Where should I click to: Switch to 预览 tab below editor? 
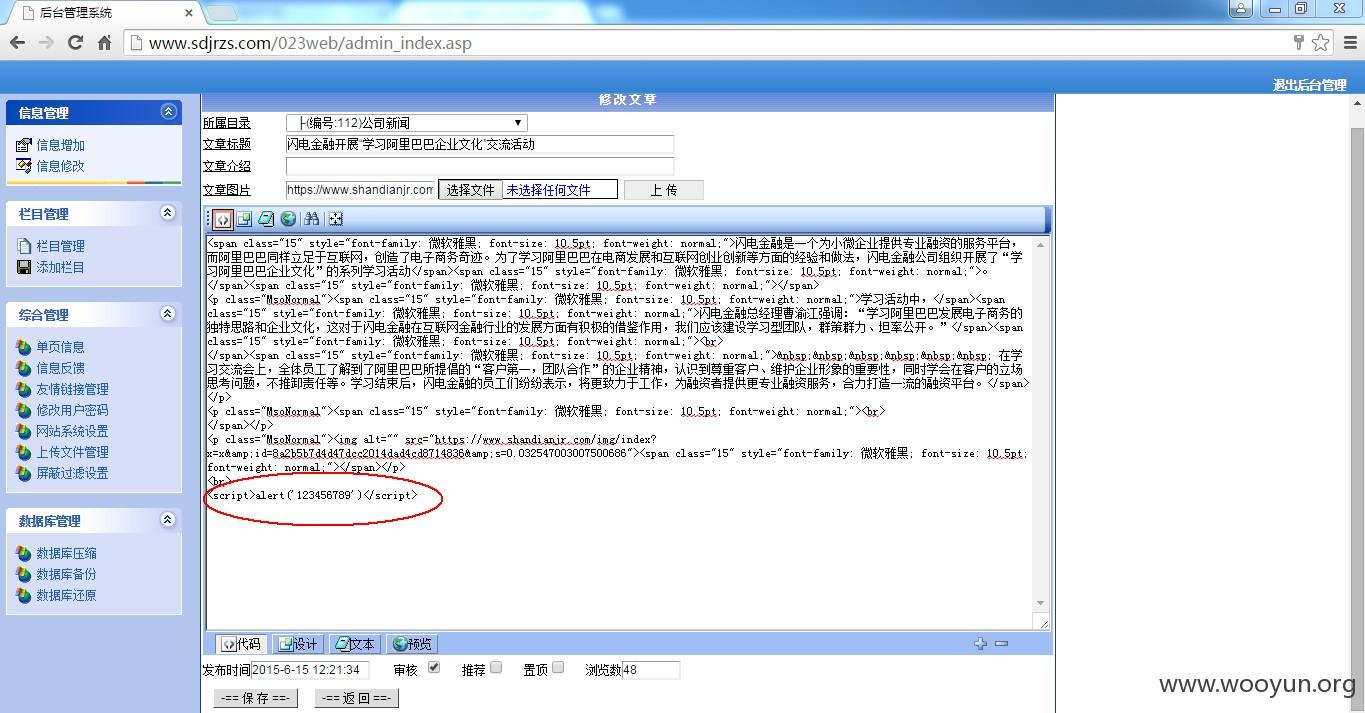[412, 644]
